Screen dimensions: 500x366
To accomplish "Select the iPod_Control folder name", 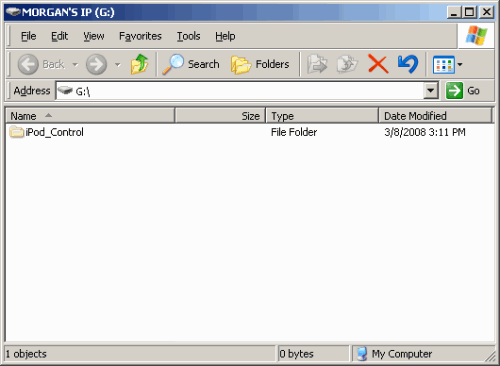I will tap(54, 132).
